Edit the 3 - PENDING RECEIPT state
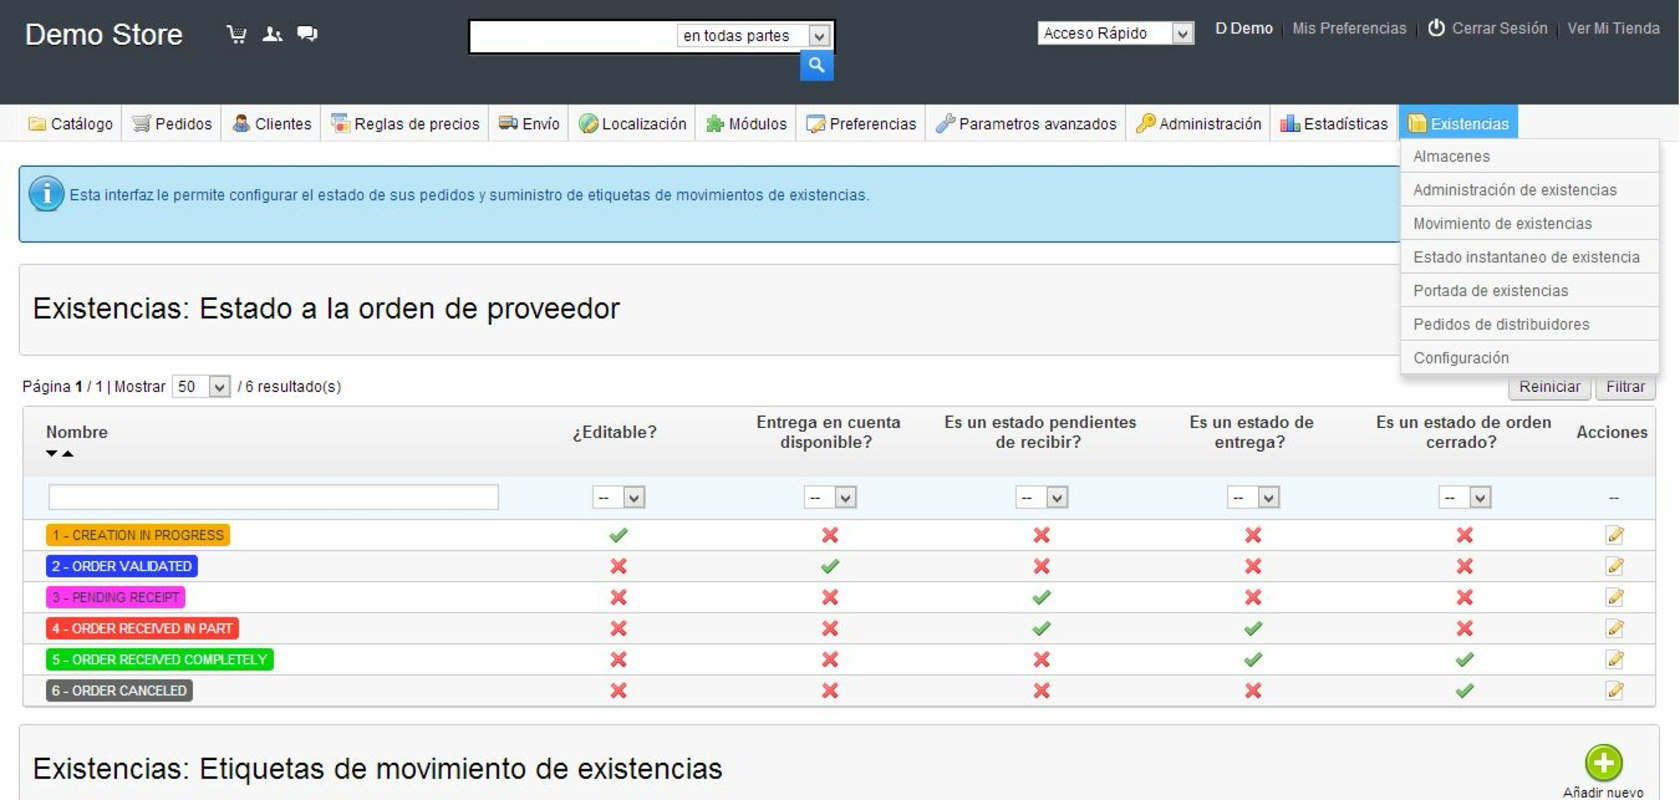1680x800 pixels. click(1614, 597)
